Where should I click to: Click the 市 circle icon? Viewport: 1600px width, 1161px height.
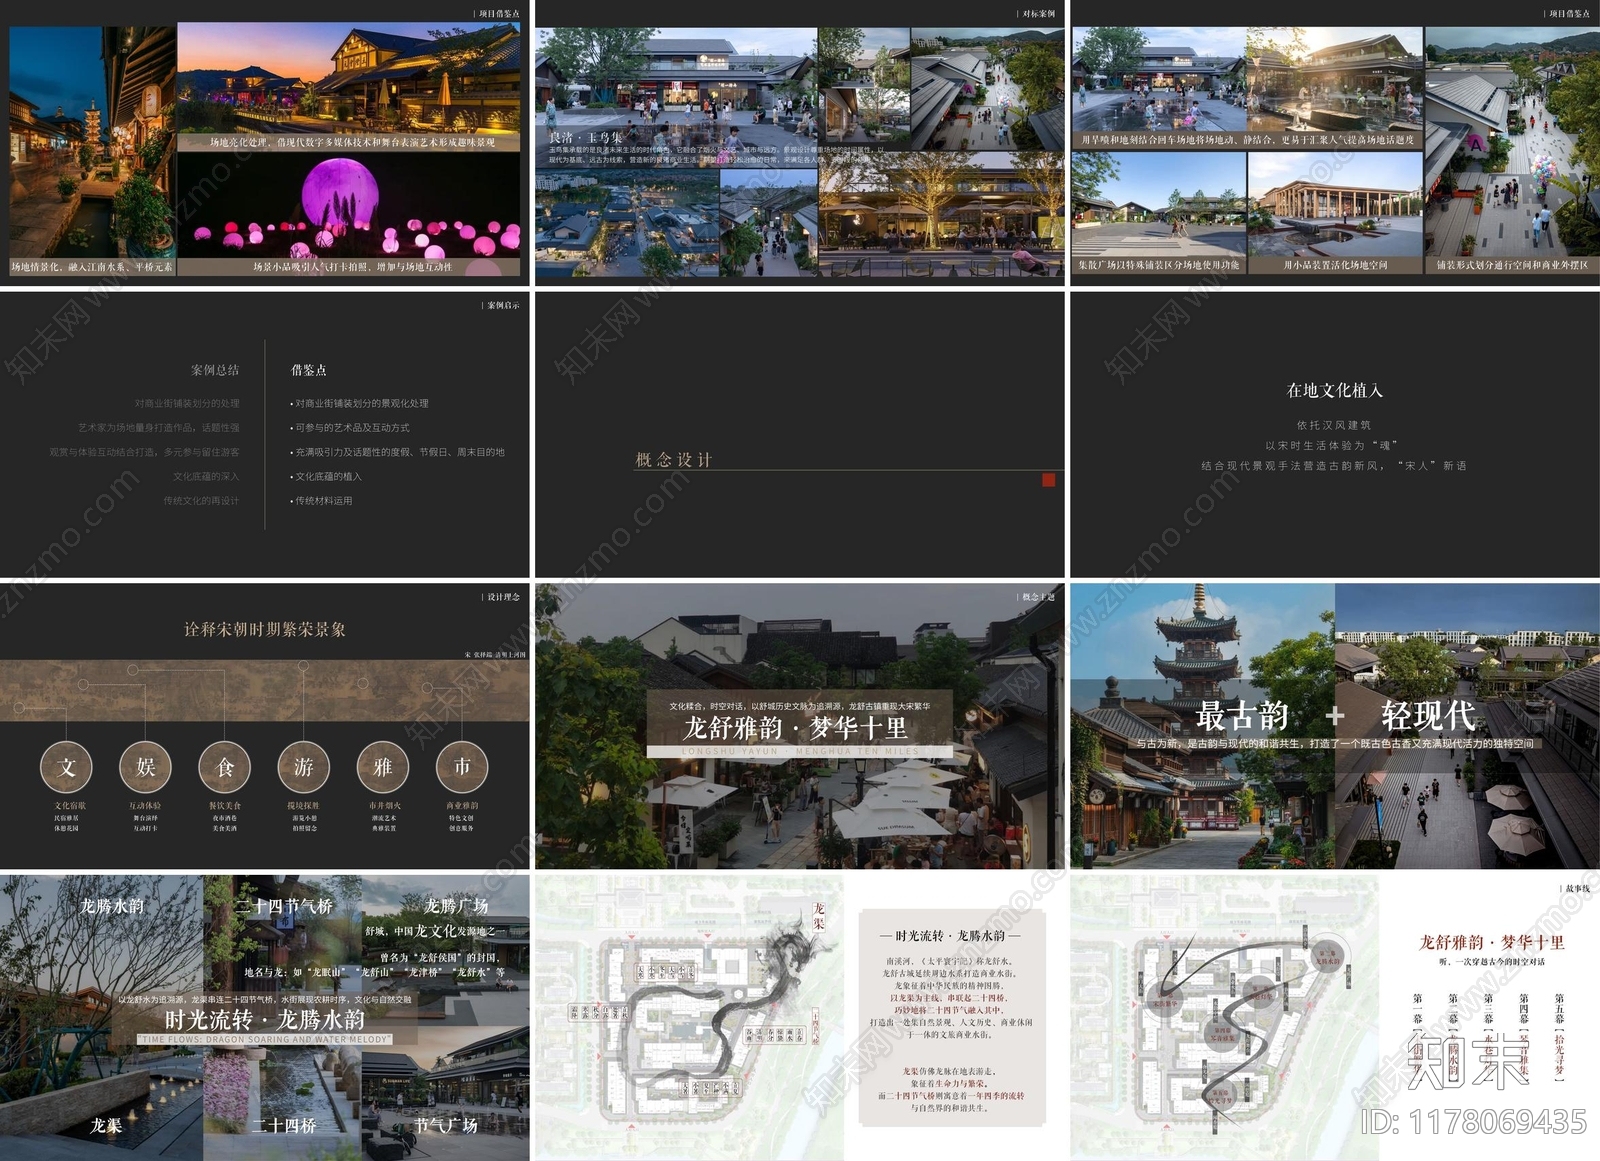(462, 767)
